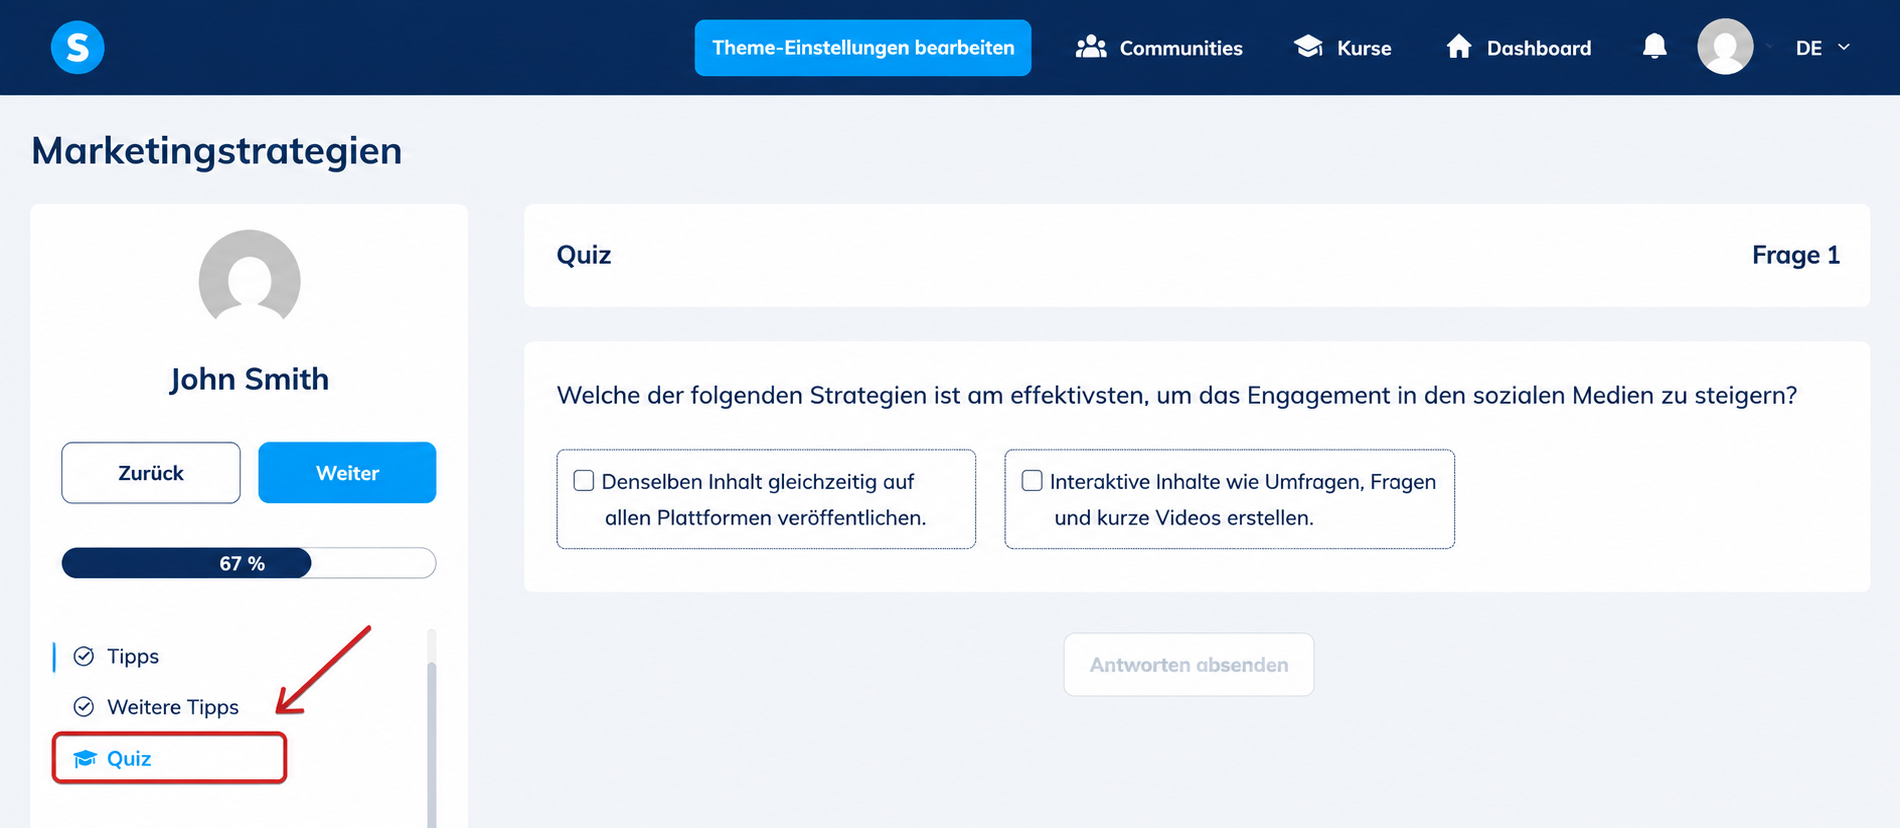1900x828 pixels.
Task: Select the Weitere Tipps lesson
Action: click(173, 707)
